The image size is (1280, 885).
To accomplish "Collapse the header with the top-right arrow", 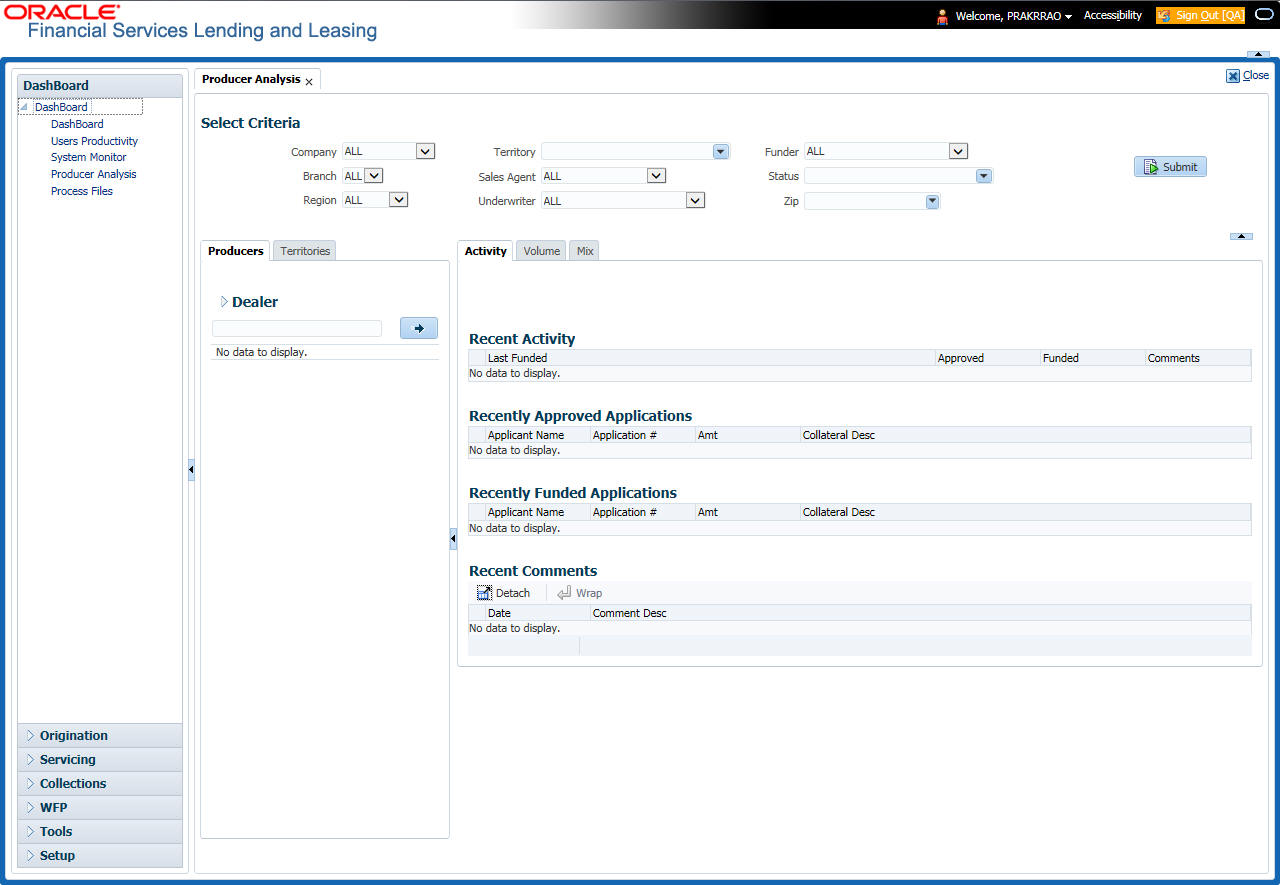I will 1258,53.
